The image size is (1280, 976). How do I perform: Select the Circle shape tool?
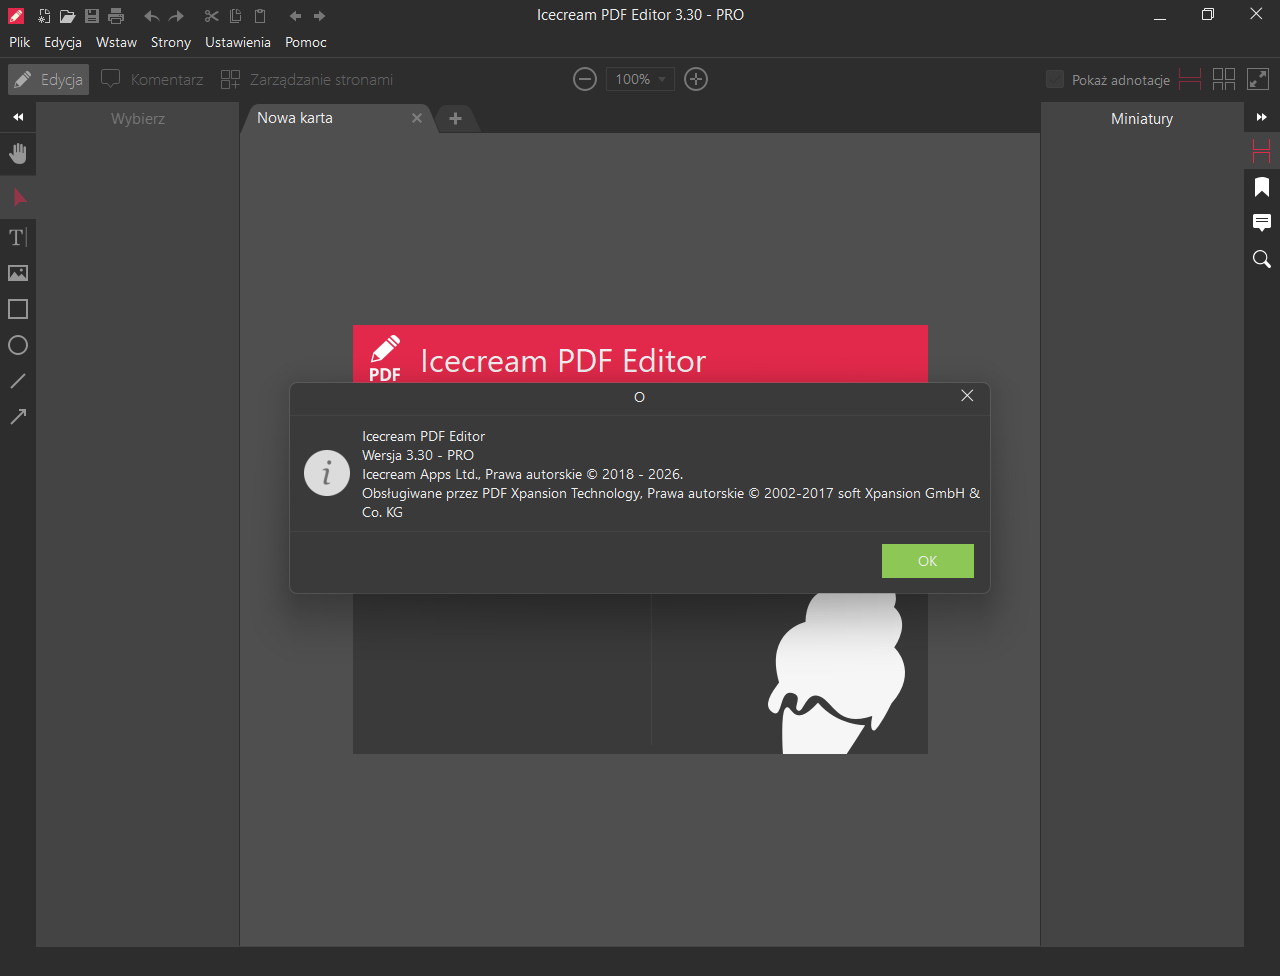click(18, 345)
